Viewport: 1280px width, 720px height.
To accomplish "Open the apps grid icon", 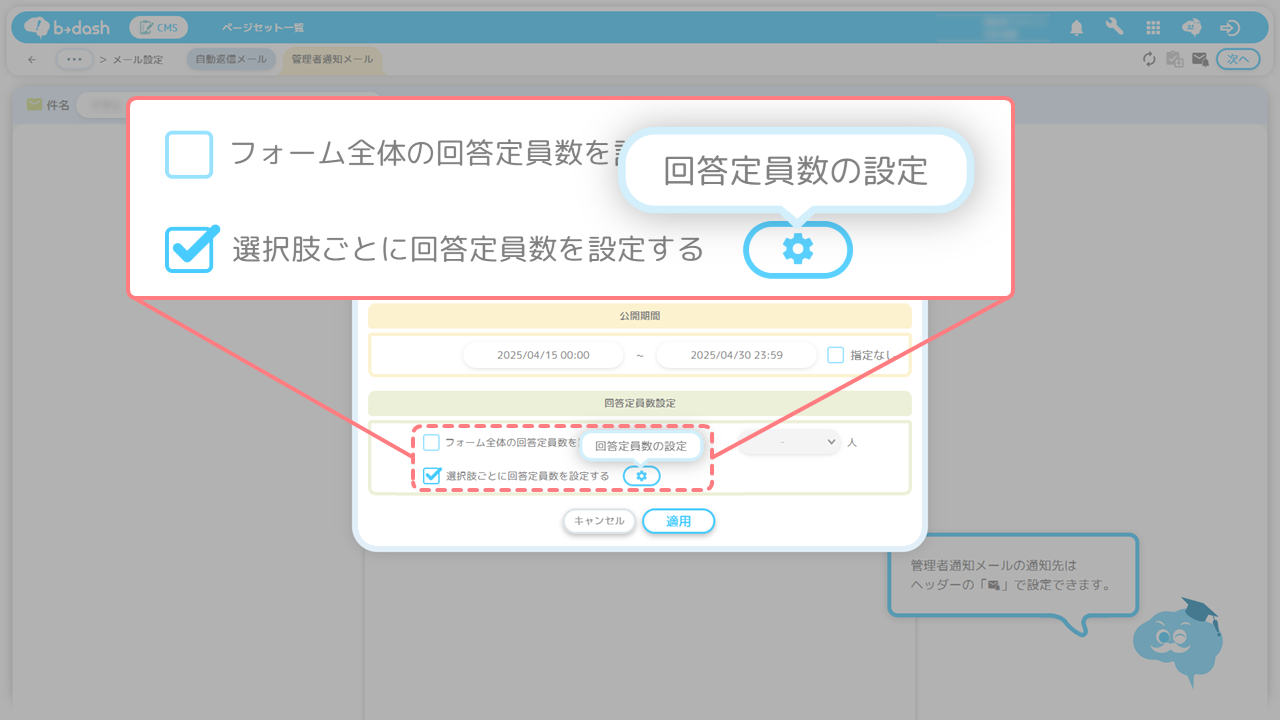I will coord(1153,28).
